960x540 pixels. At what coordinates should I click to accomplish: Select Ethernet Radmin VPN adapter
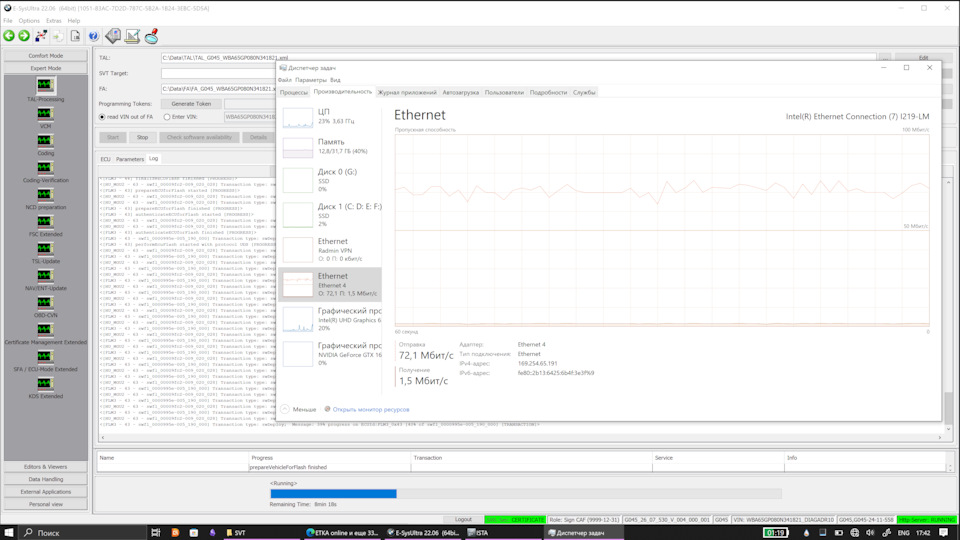tap(329, 250)
